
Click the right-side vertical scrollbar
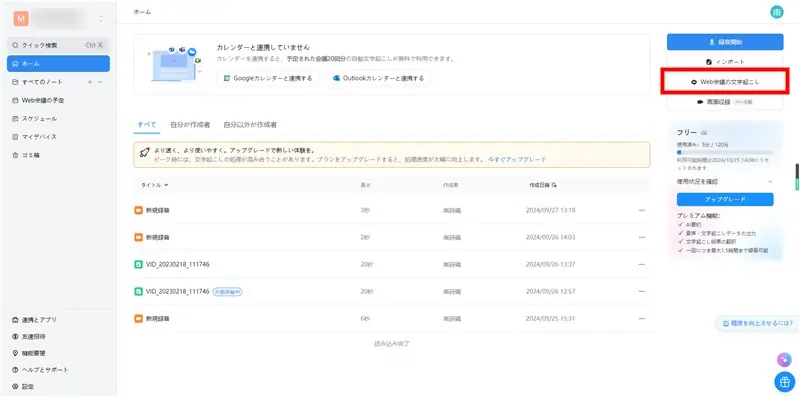coord(797,178)
